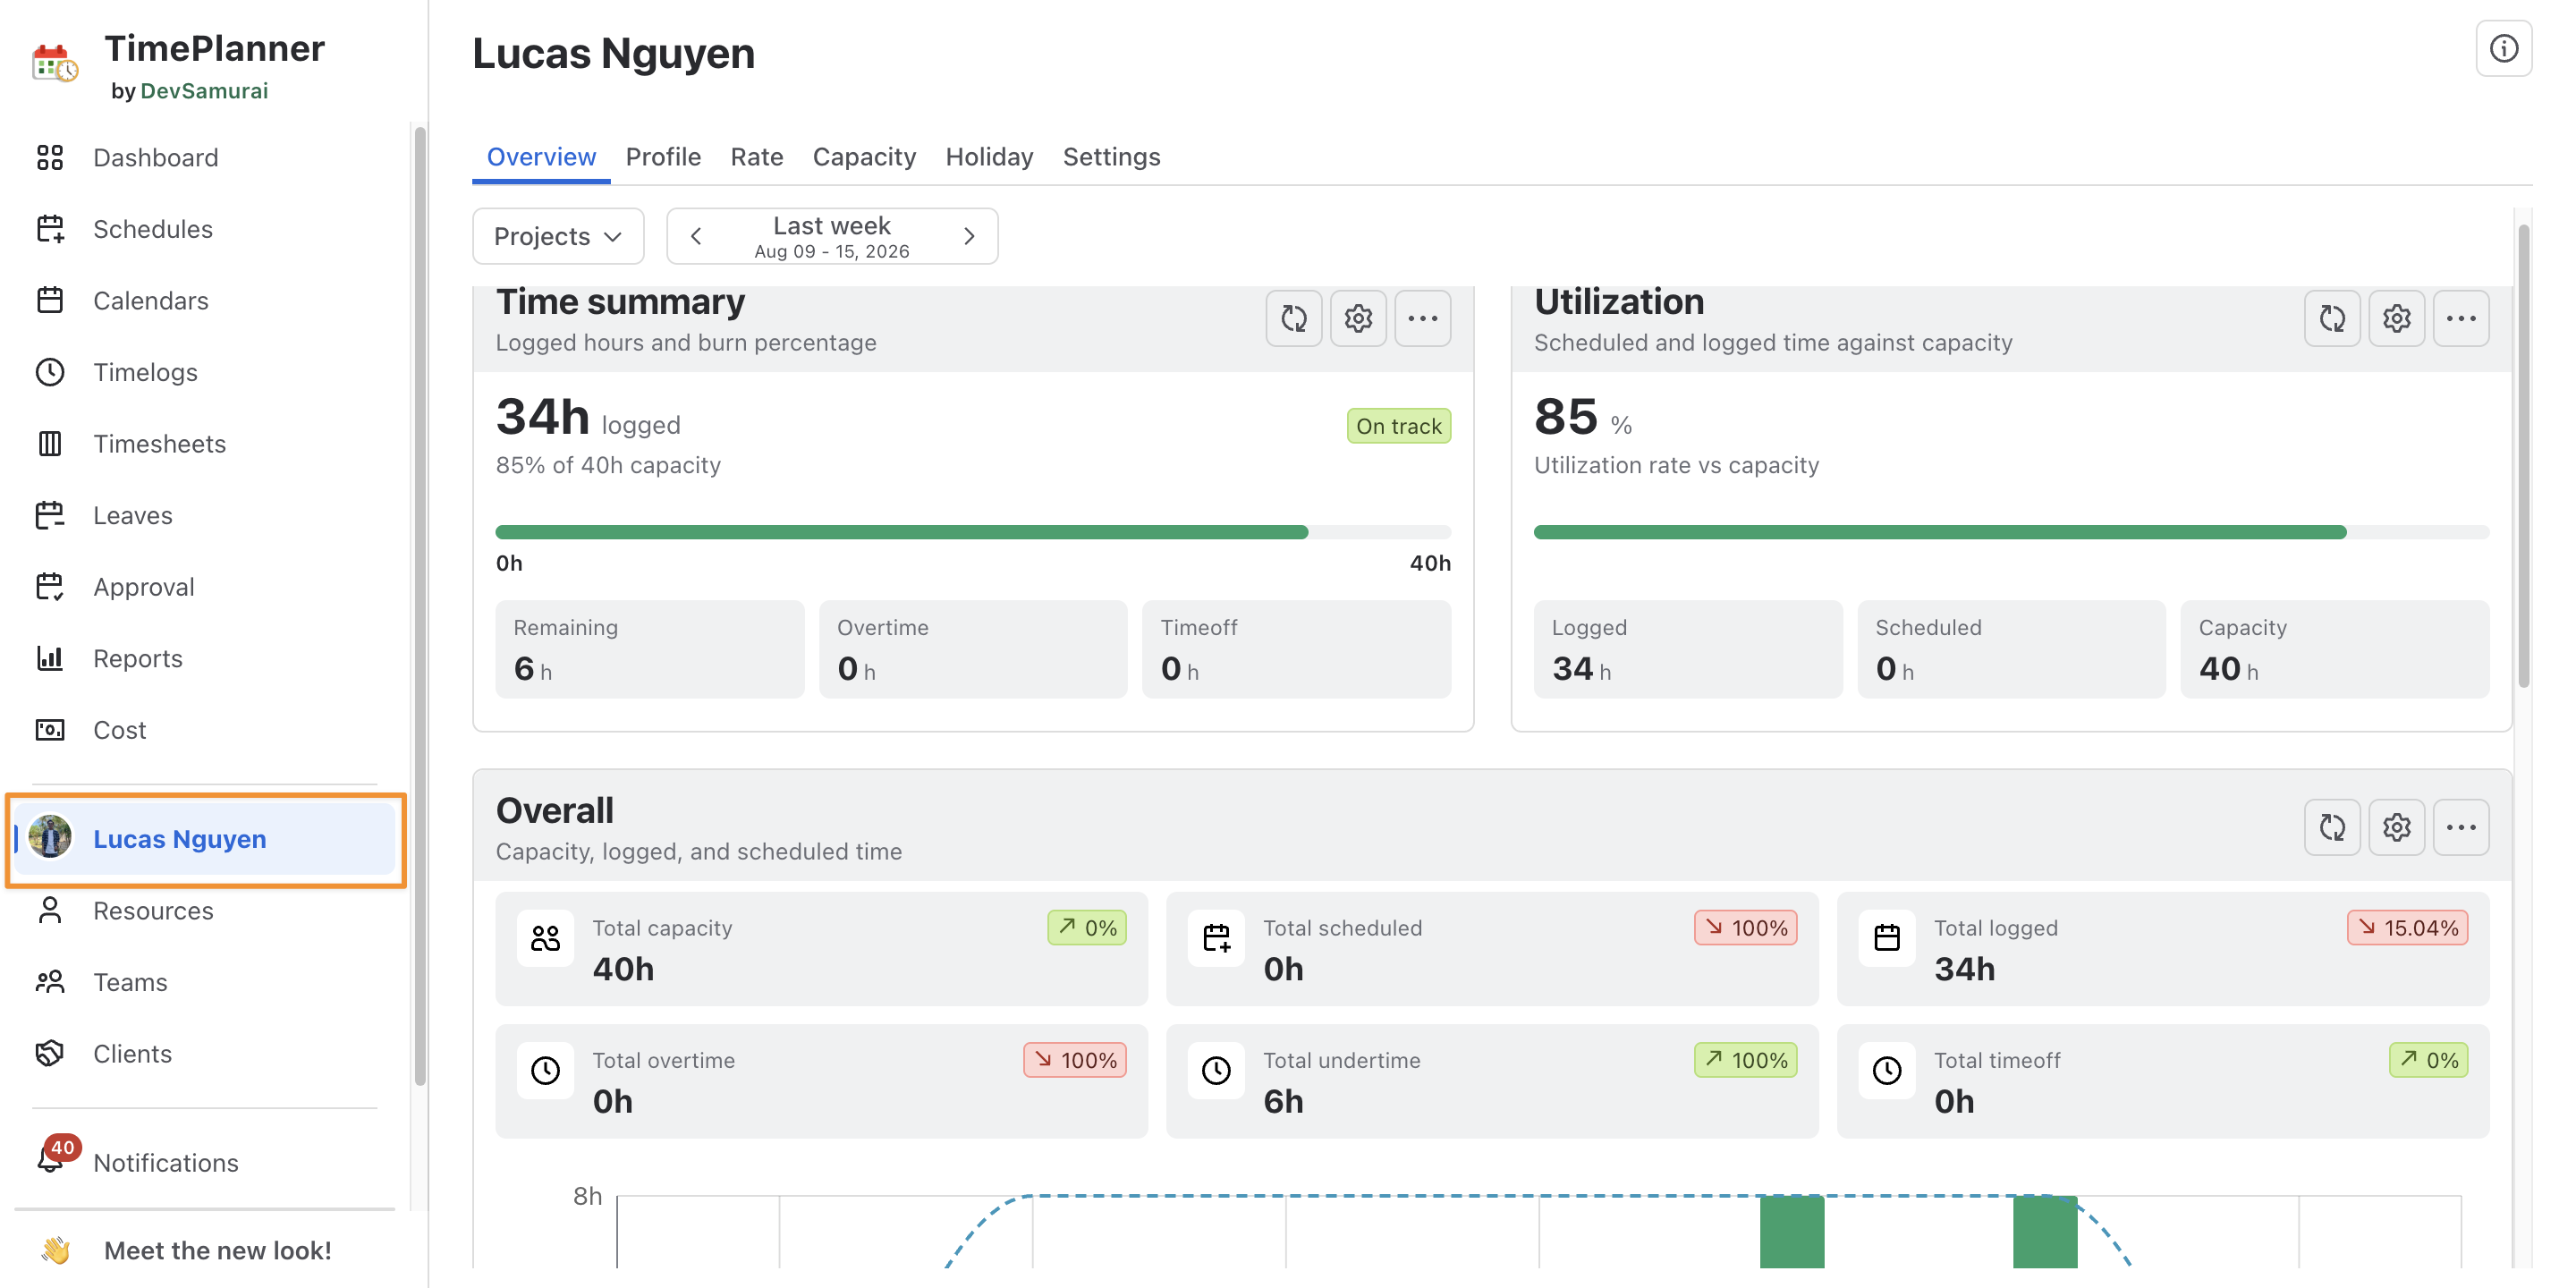Click the Remaining 6 h card
The image size is (2576, 1288).
(650, 649)
